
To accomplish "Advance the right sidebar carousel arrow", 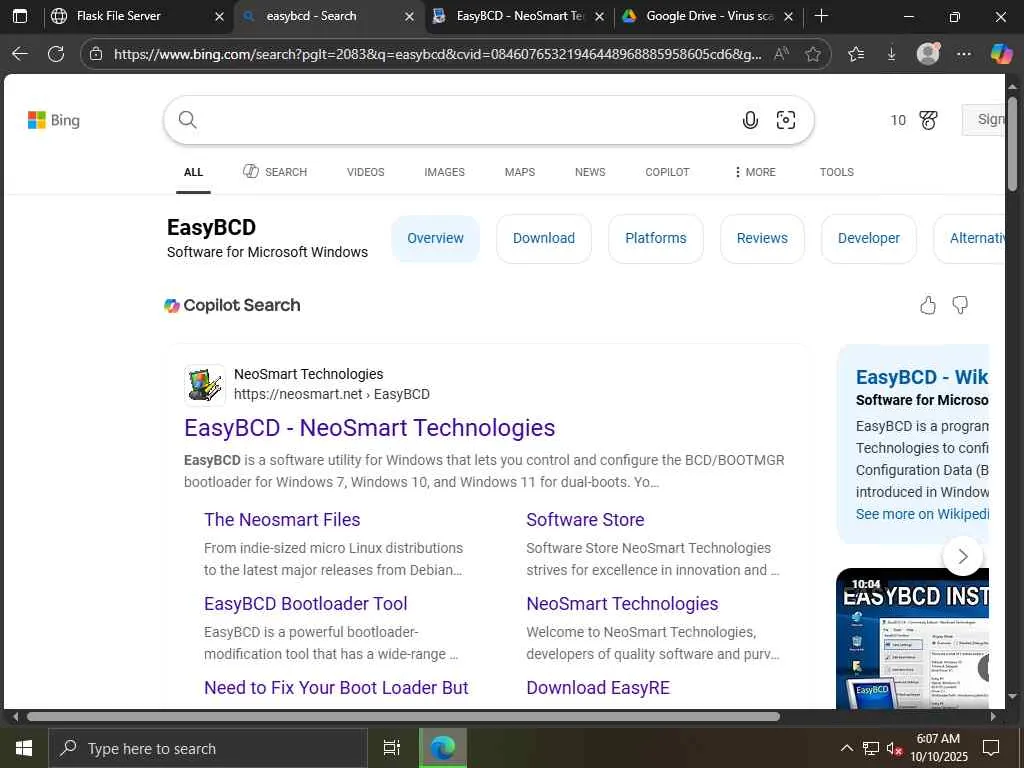I will tap(963, 556).
